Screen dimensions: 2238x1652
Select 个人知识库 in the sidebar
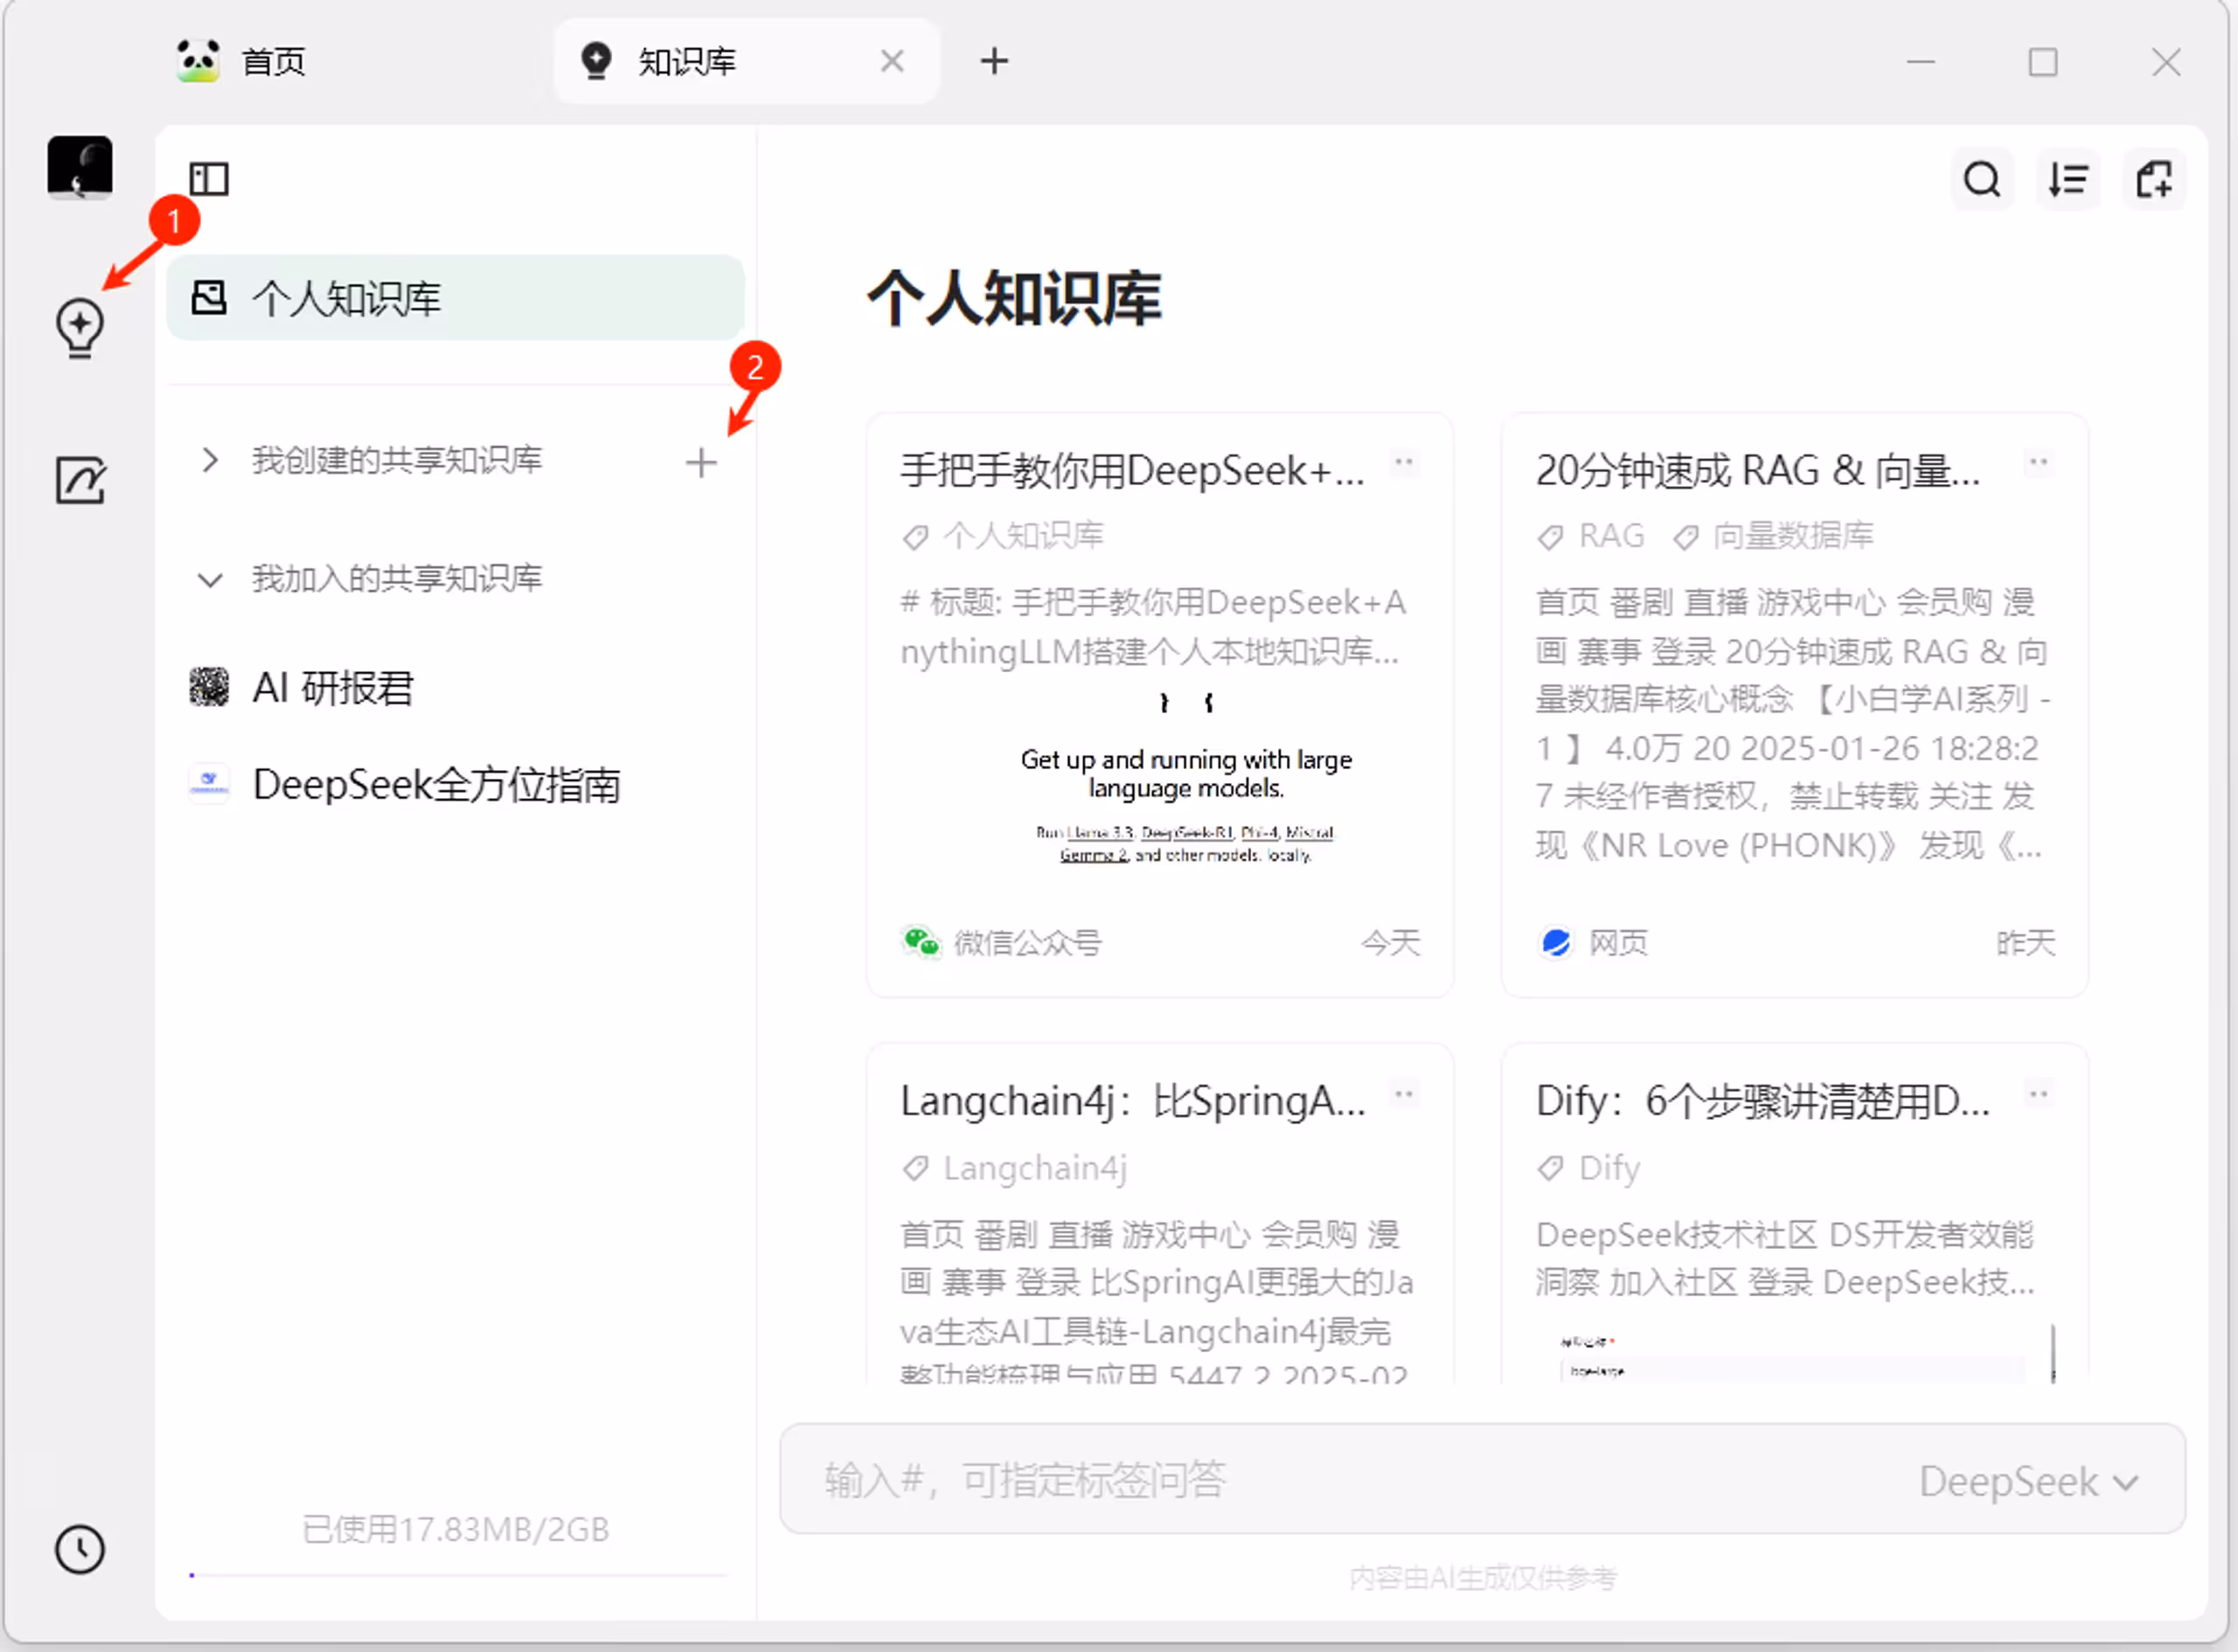click(455, 298)
